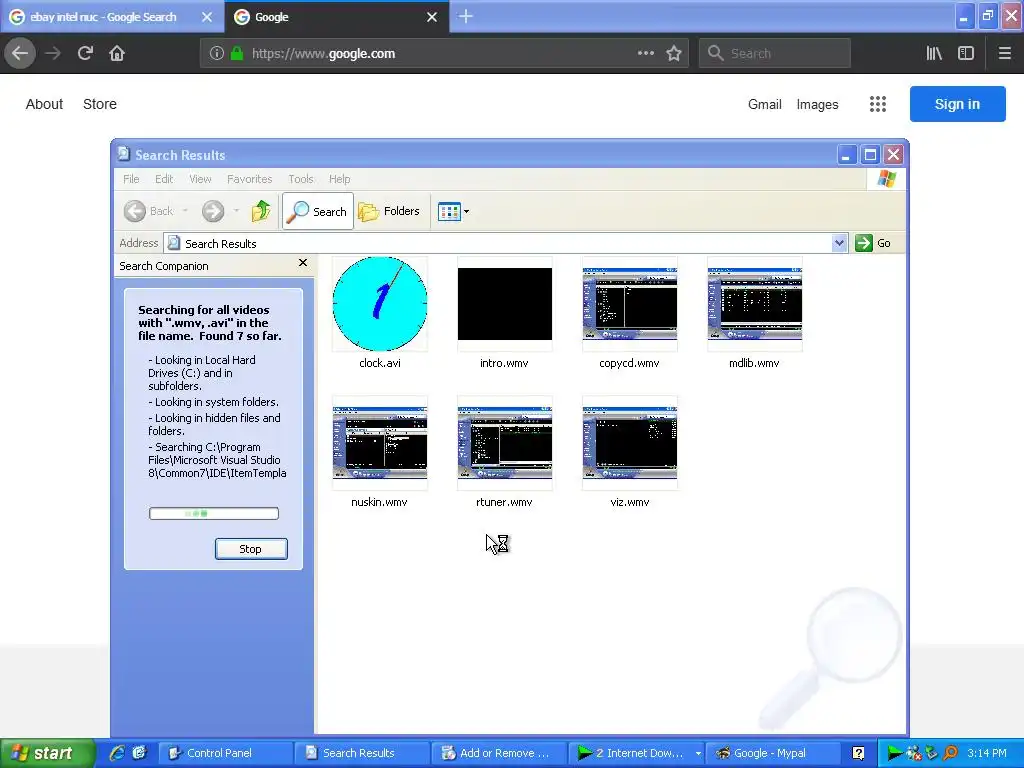Select the rtuner.wmv thumbnail
1024x768 pixels.
[505, 443]
